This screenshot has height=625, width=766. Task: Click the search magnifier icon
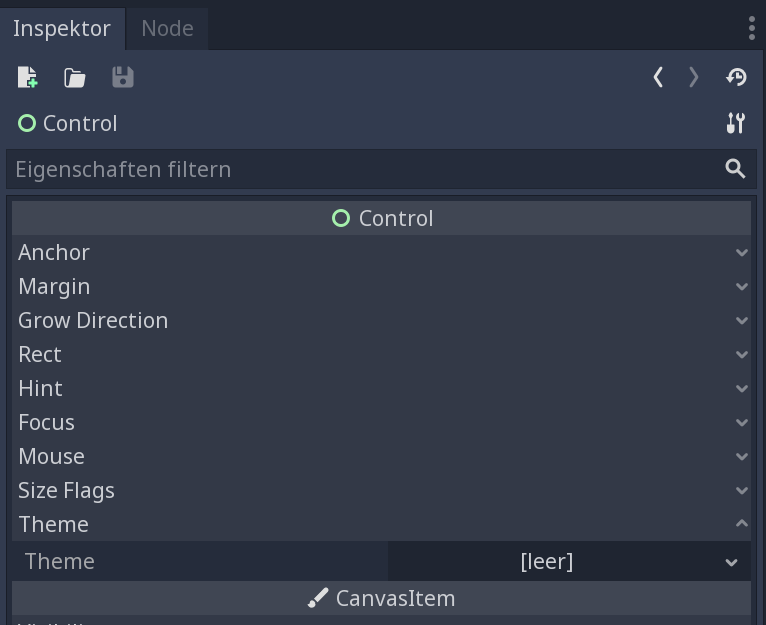tap(735, 169)
